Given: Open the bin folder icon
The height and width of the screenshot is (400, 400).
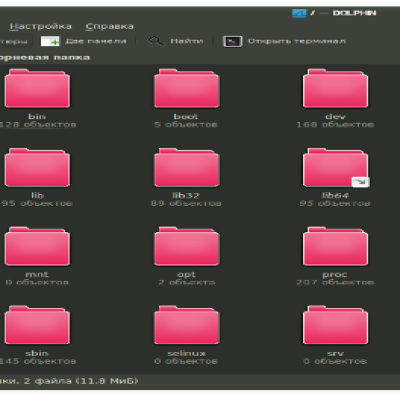Looking at the screenshot, I should [x=37, y=88].
